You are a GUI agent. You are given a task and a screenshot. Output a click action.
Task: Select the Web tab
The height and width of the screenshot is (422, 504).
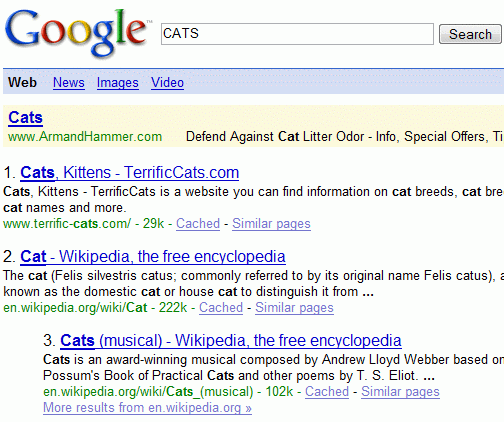(22, 82)
